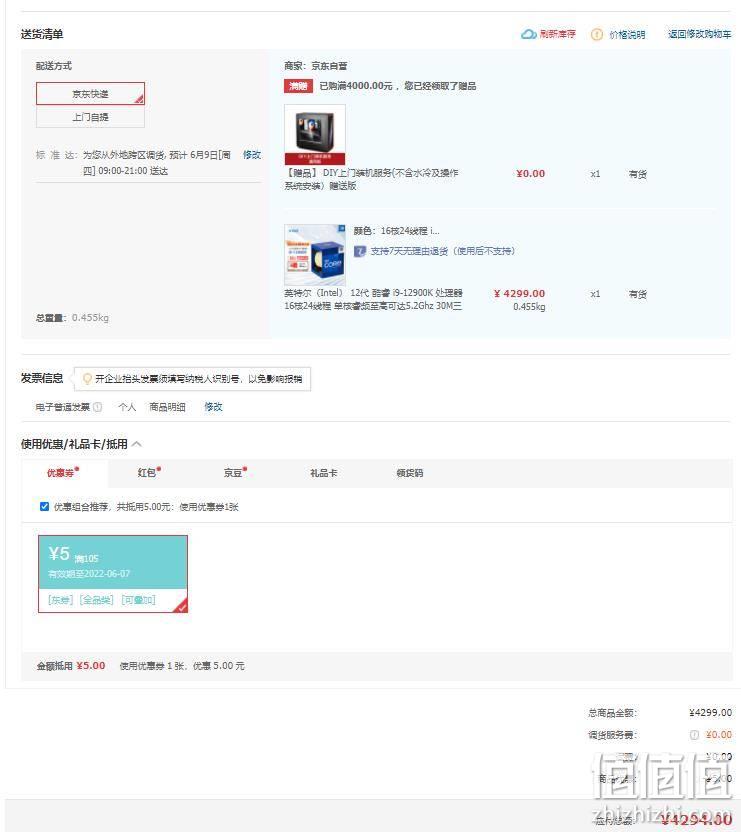741x832 pixels.
Task: Click the electronic invoice info icon
Action: [98, 407]
